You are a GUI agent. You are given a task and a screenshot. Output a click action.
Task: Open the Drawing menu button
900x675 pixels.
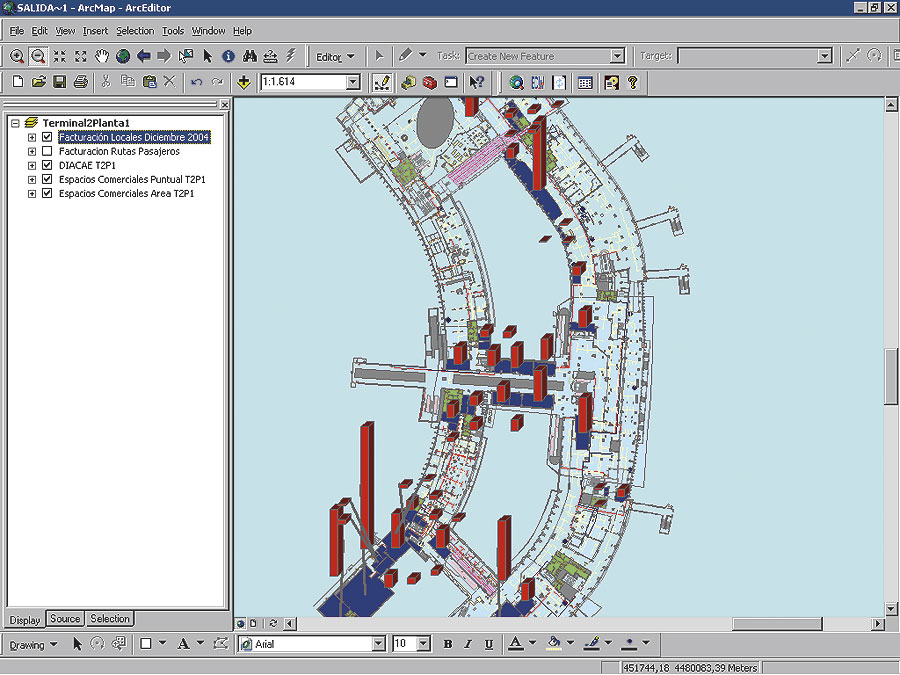coord(33,644)
